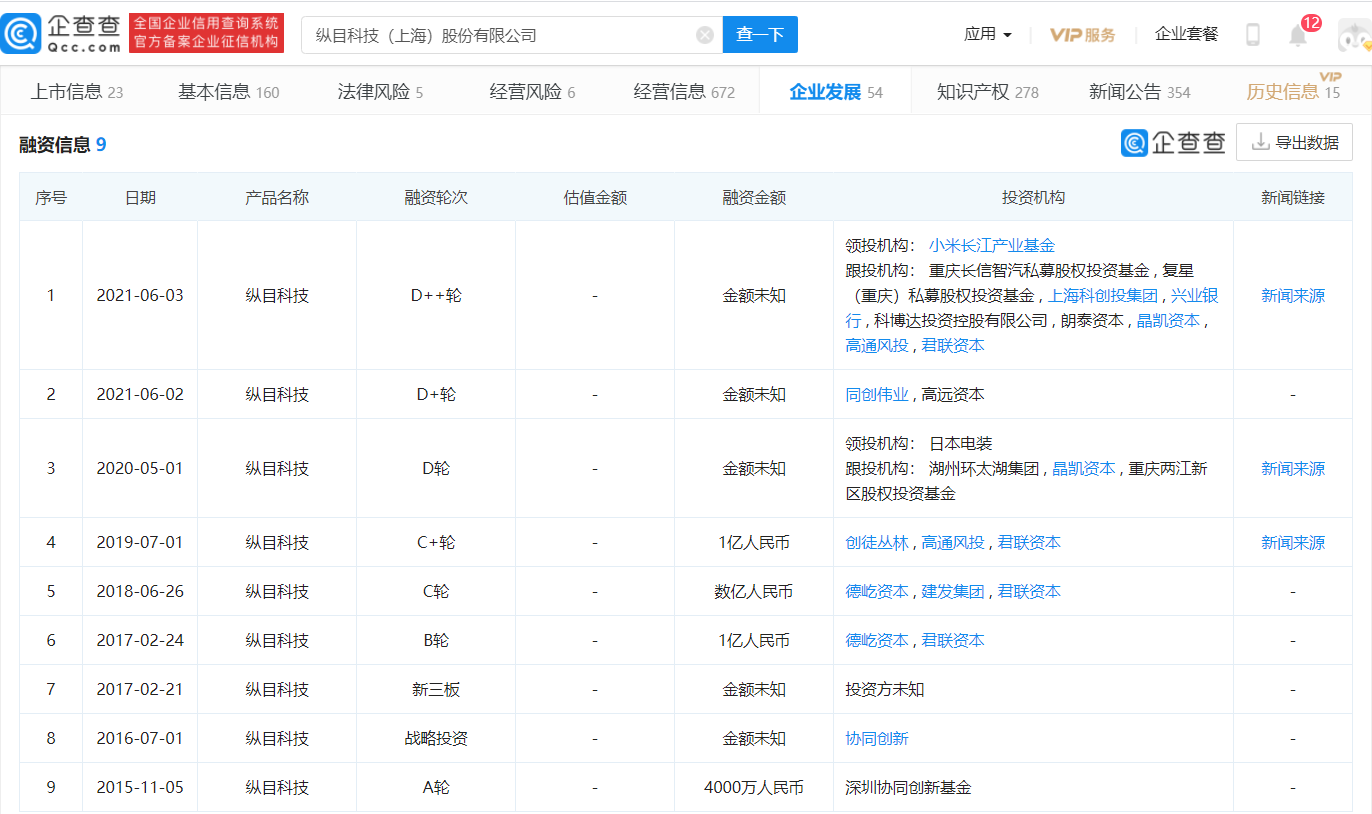The height and width of the screenshot is (814, 1372).
Task: Select the 企业发展 tab
Action: pos(836,92)
